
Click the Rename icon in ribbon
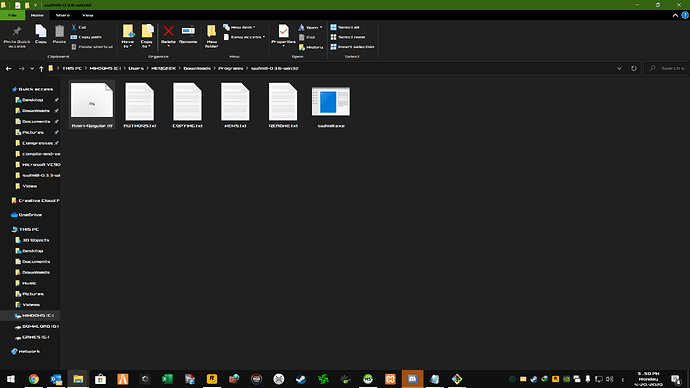click(188, 31)
